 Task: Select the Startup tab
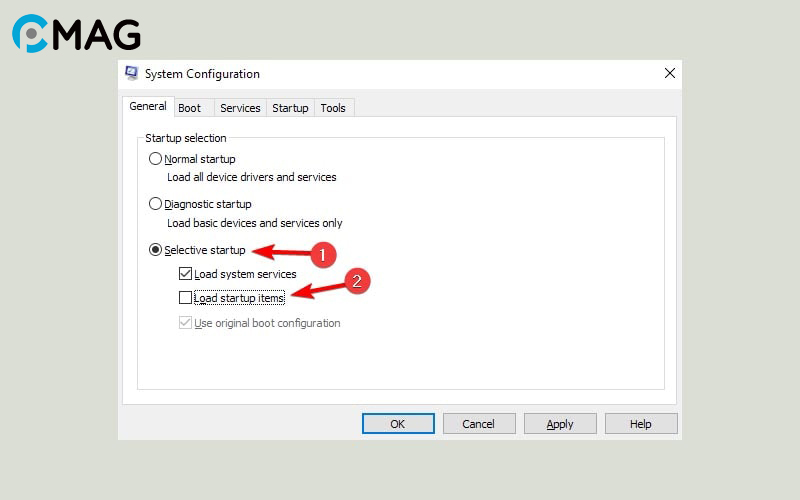point(290,108)
